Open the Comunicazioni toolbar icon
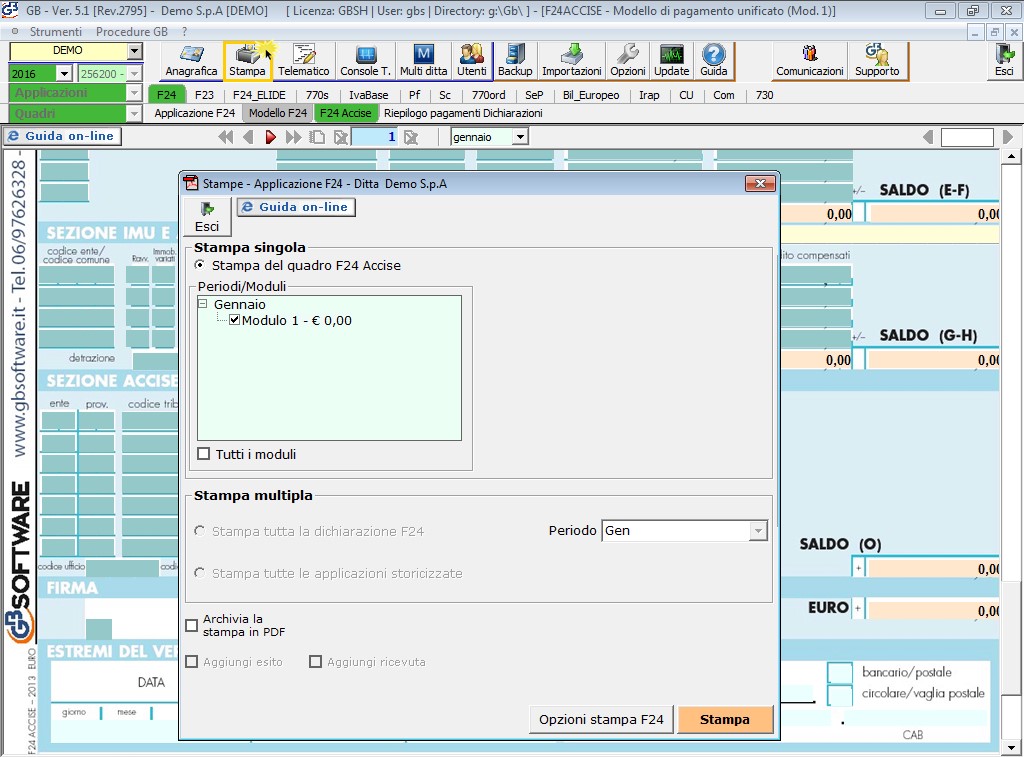Image resolution: width=1024 pixels, height=757 pixels. pos(810,61)
